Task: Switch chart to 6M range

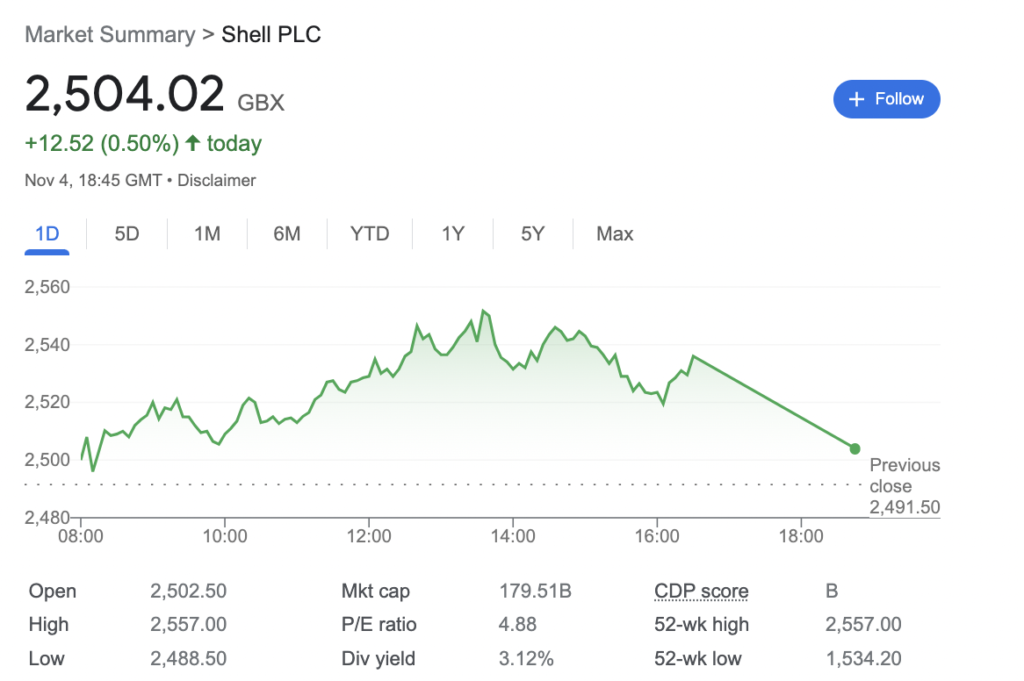Action: [x=287, y=234]
